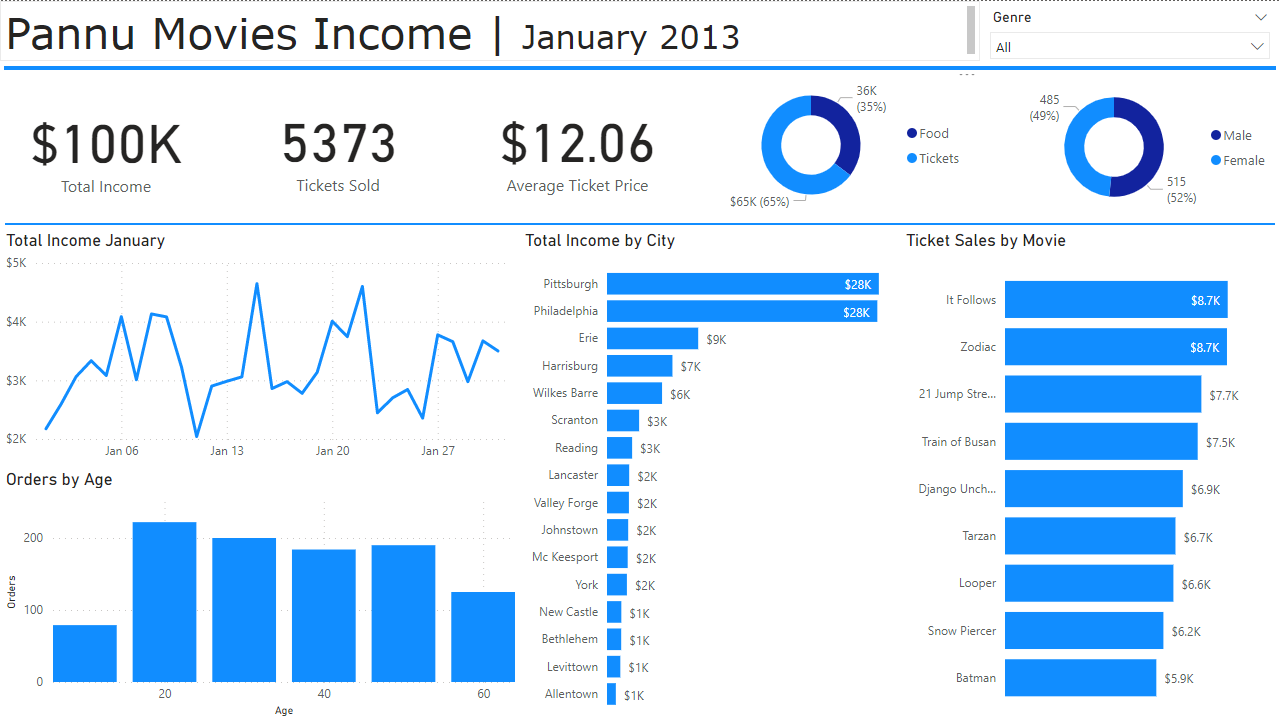Select the Erie income bar
1279x719 pixels.
click(x=652, y=338)
